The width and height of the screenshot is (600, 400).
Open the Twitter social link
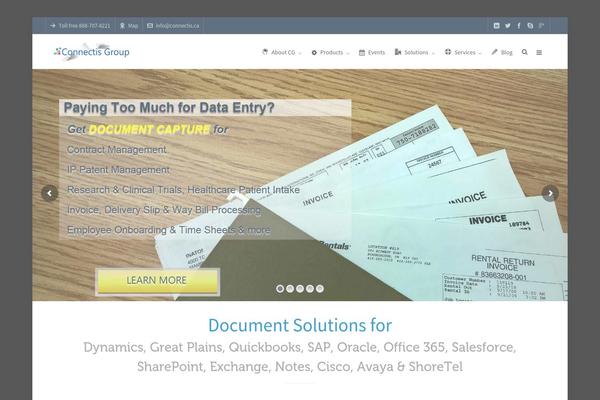tap(508, 26)
